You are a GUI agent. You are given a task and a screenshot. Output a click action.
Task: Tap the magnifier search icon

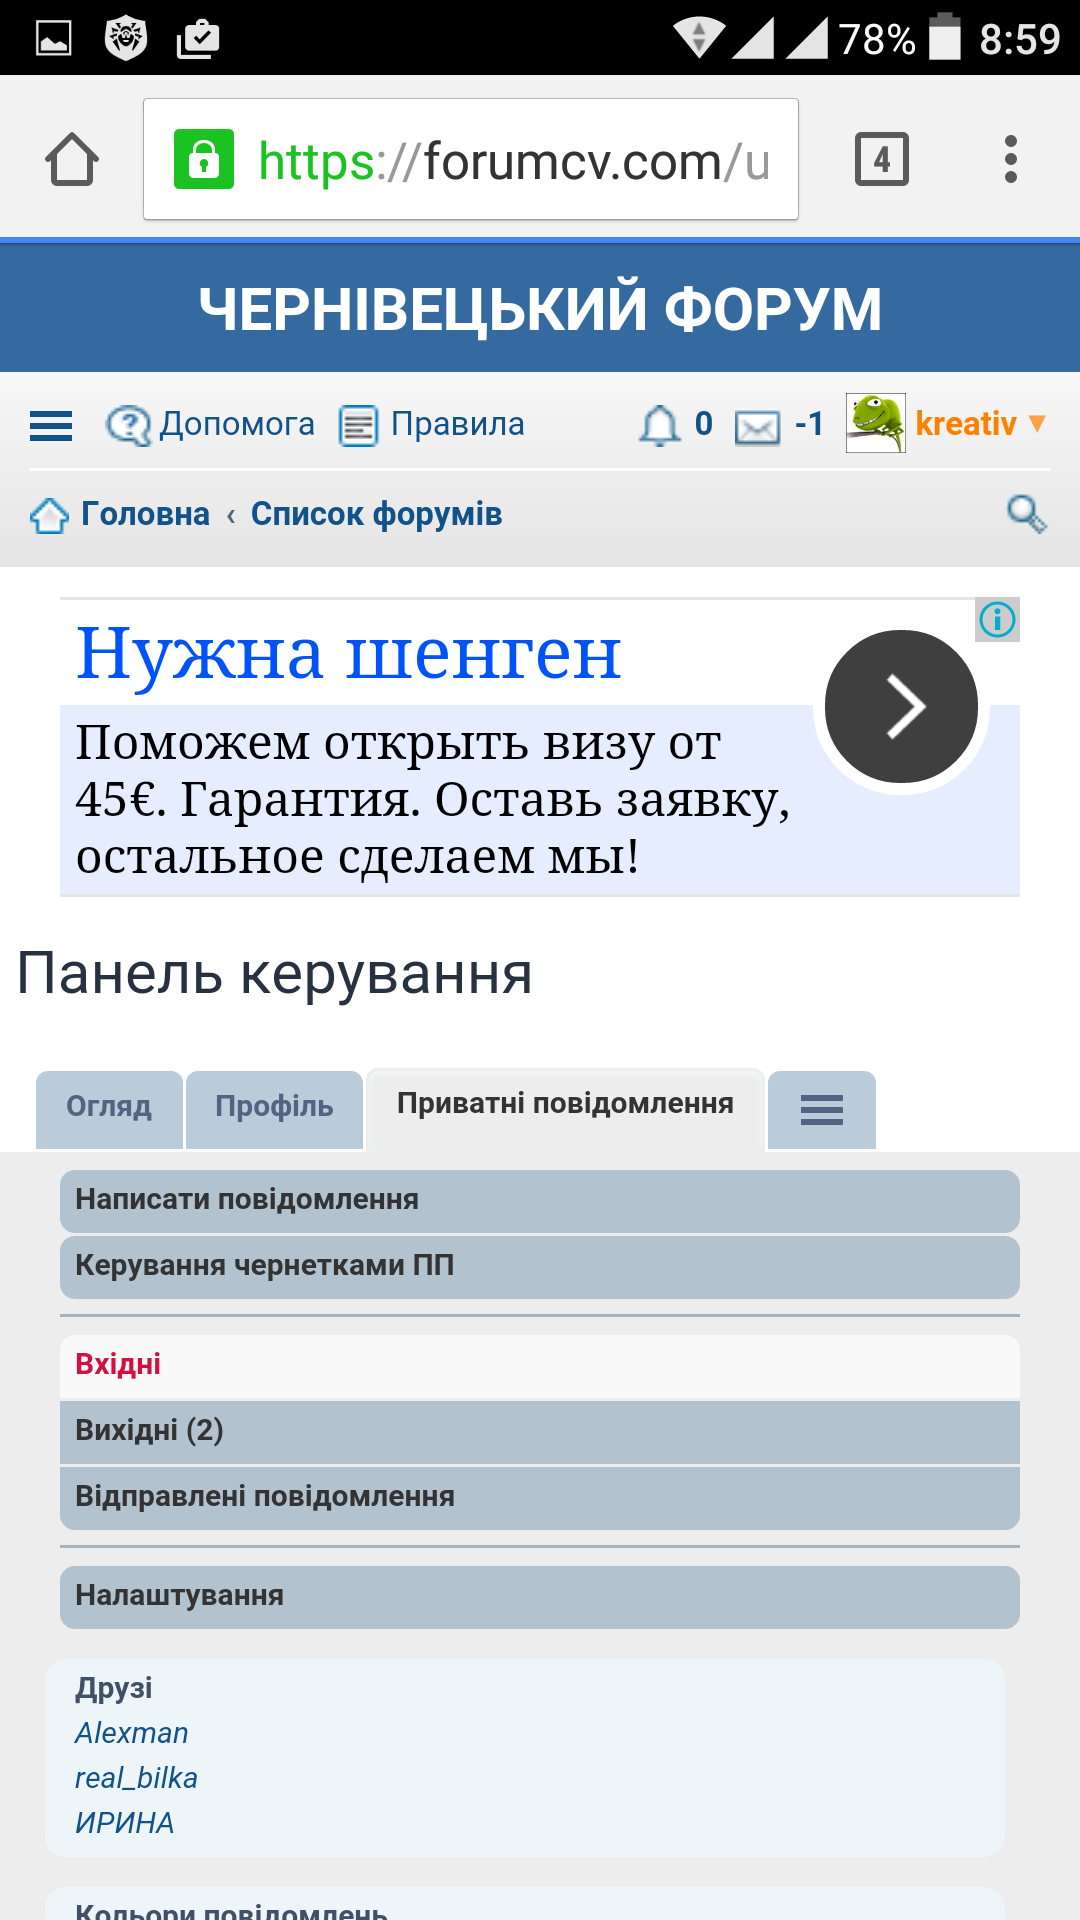point(1026,514)
